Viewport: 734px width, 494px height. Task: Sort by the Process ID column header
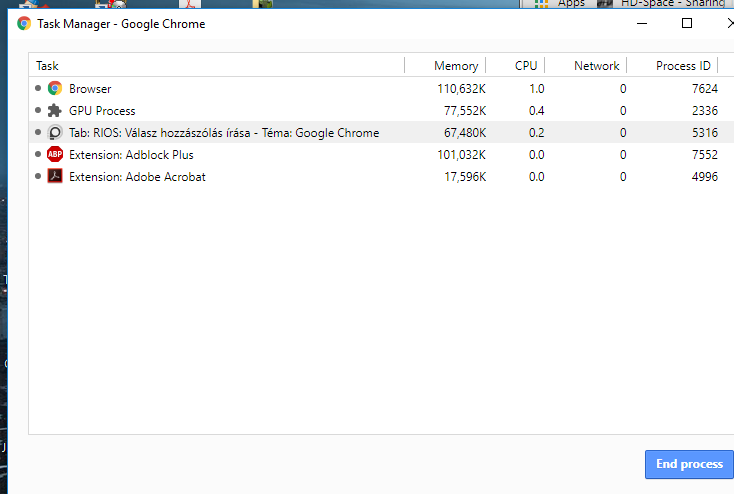(x=683, y=66)
